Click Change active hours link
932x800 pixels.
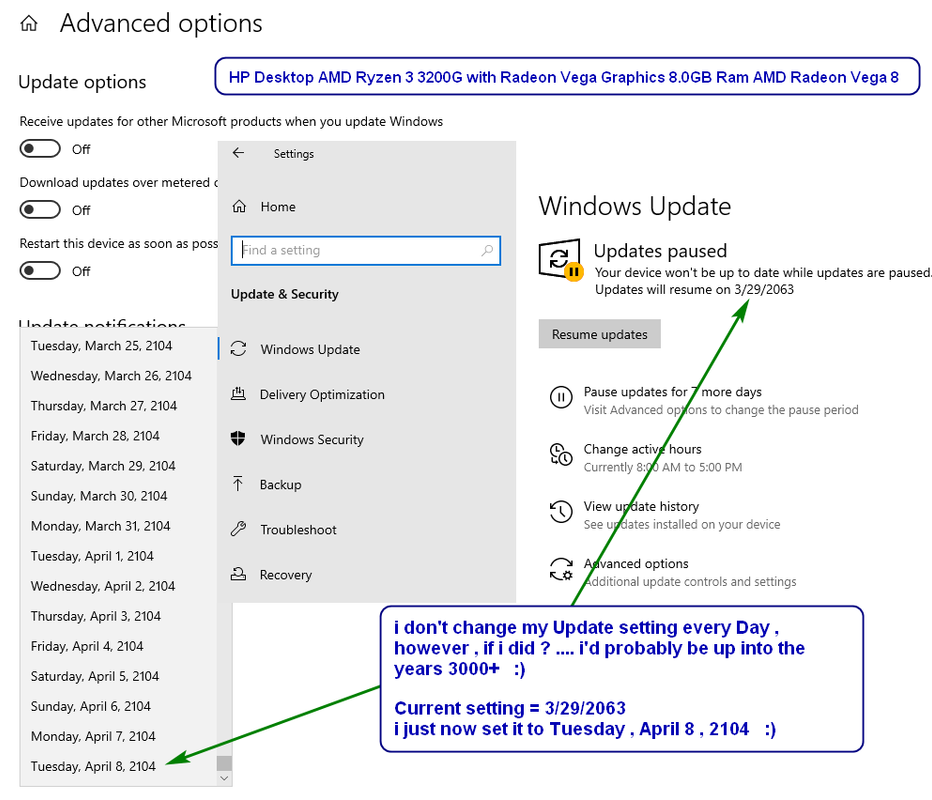pos(642,449)
